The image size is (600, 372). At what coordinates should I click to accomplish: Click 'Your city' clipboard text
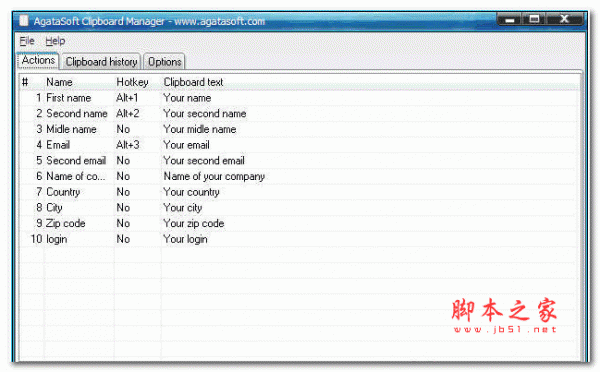tap(183, 208)
